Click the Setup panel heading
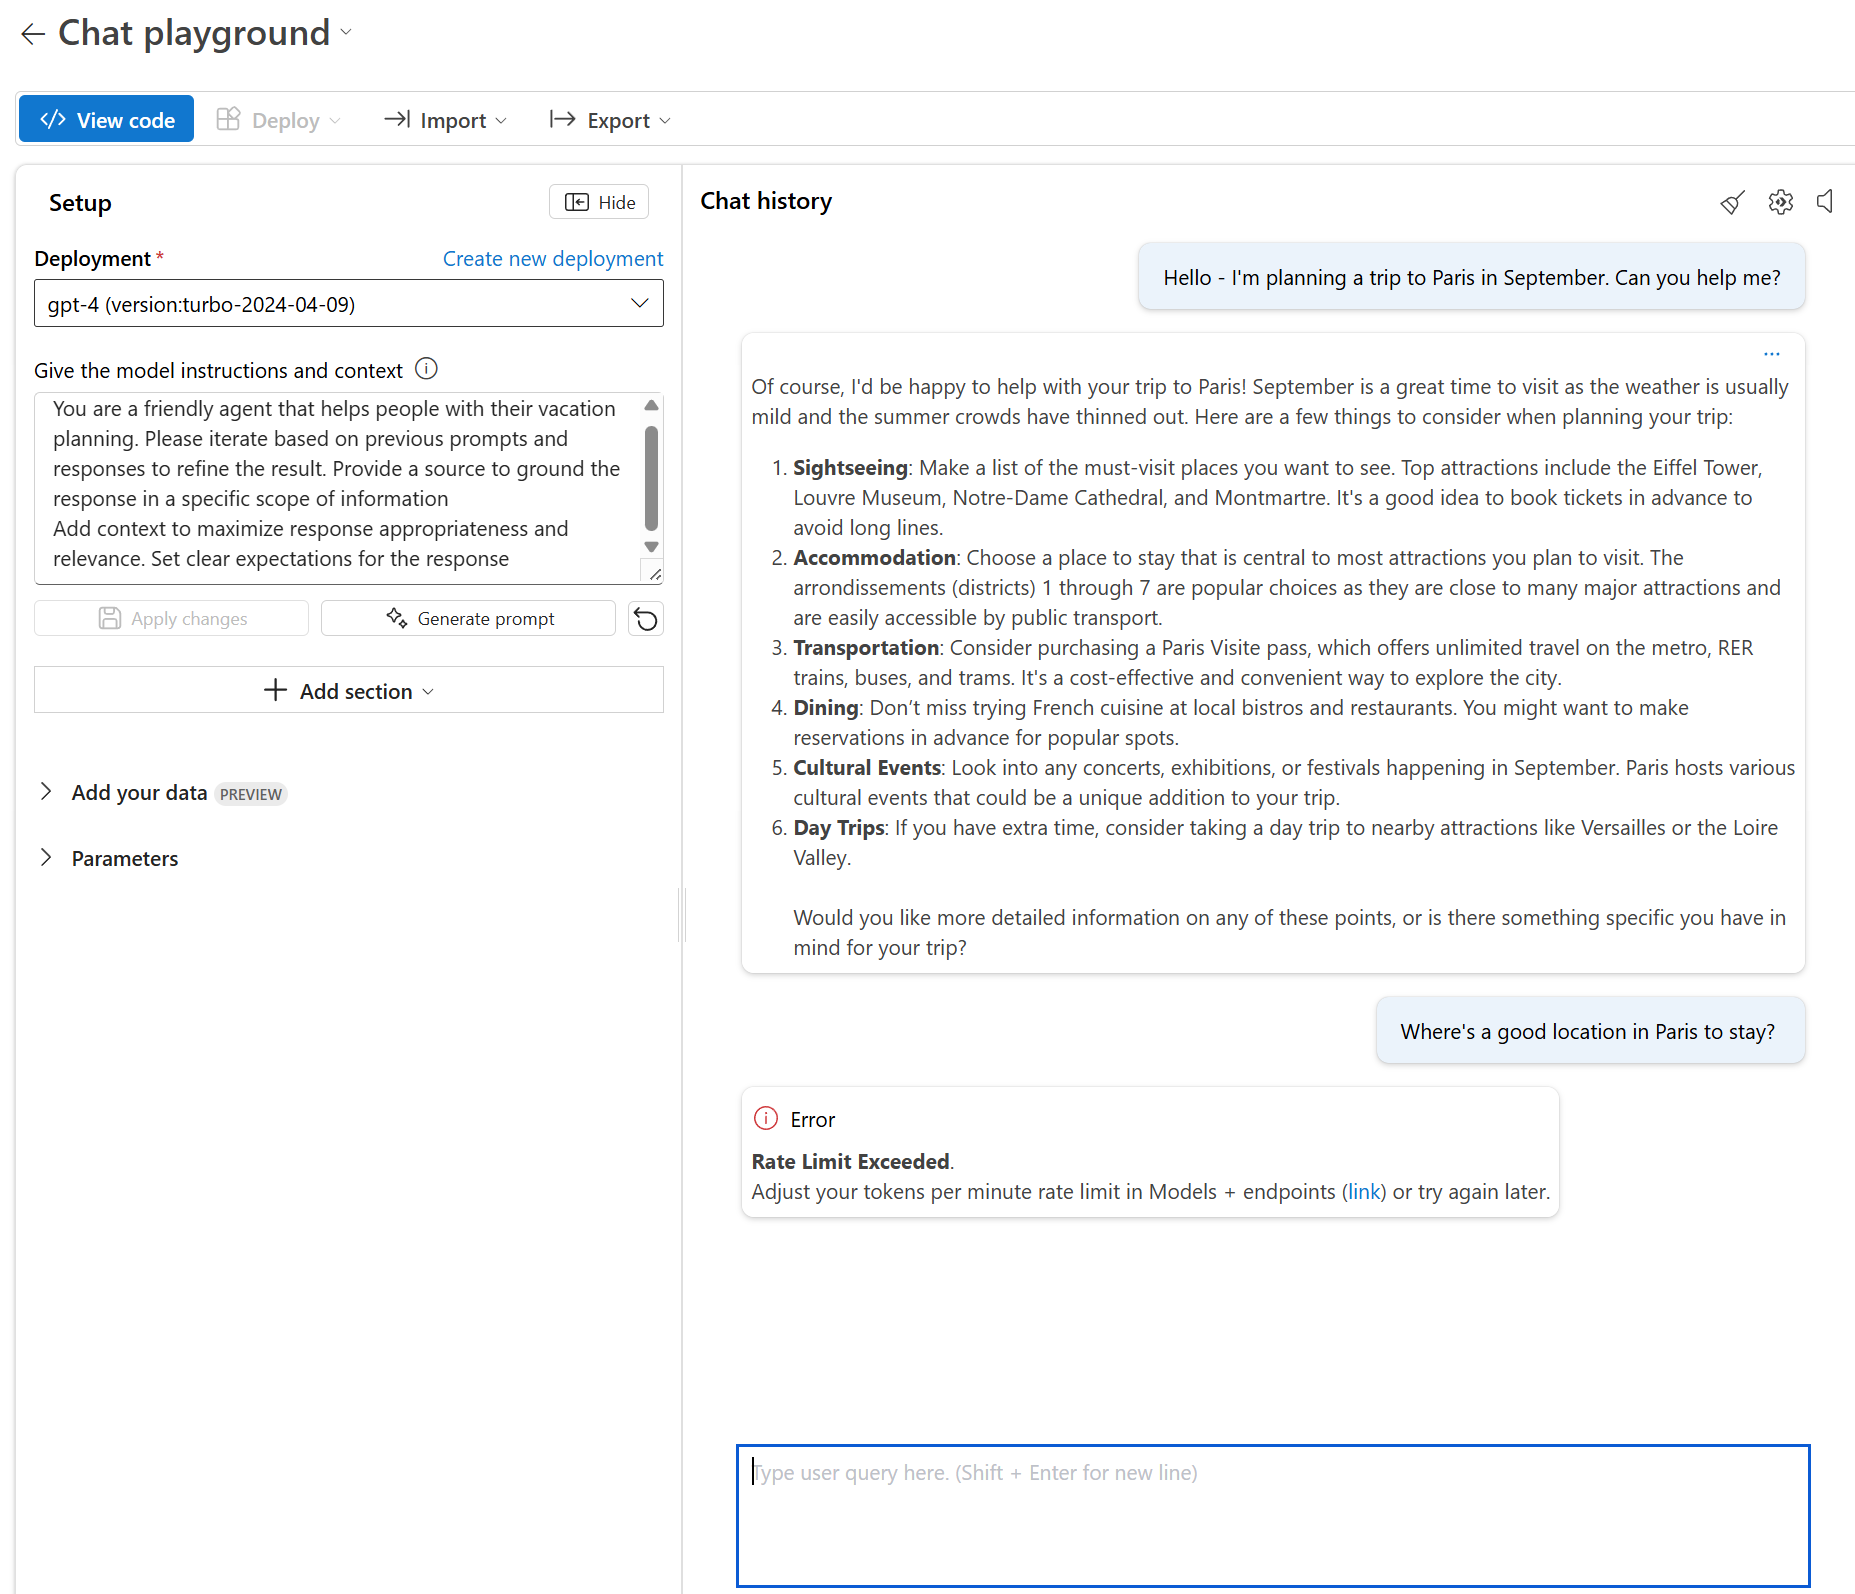This screenshot has width=1855, height=1594. 80,203
